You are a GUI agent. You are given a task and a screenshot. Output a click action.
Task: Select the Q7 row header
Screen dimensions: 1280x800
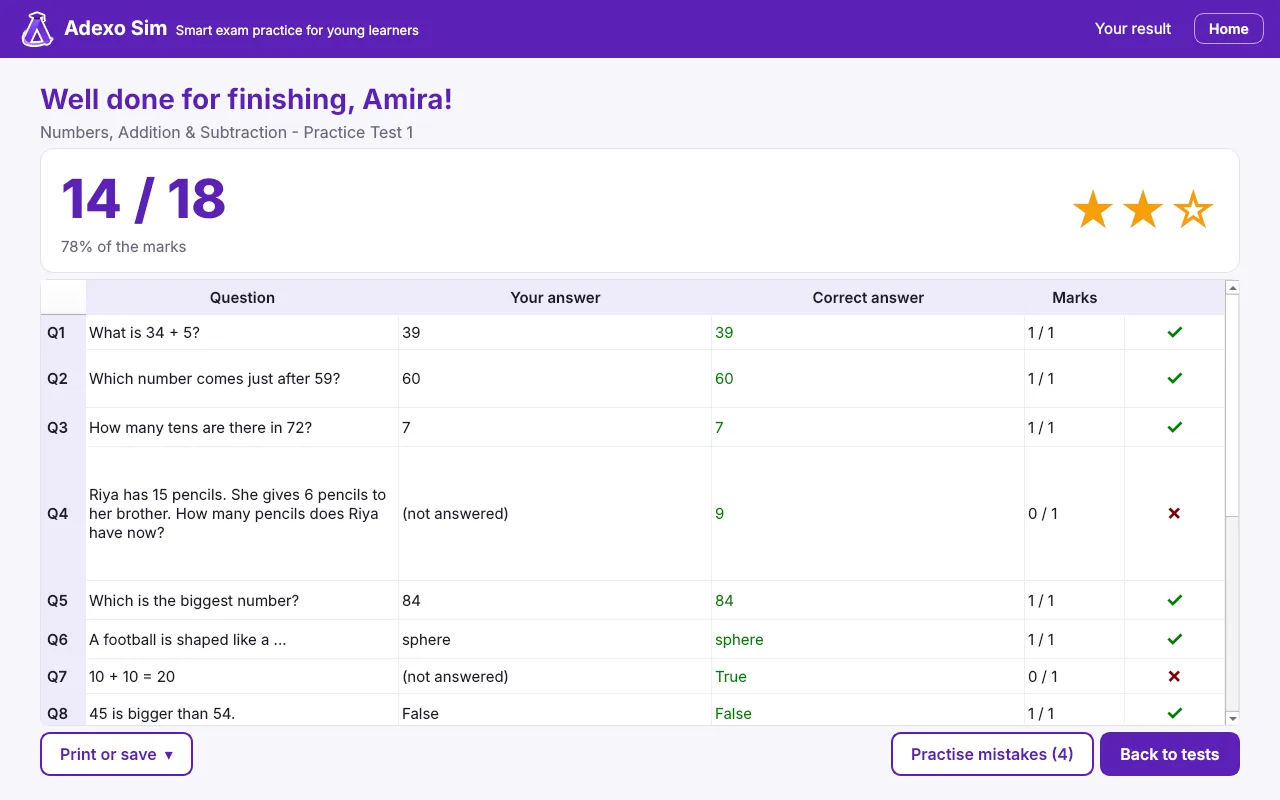click(63, 676)
